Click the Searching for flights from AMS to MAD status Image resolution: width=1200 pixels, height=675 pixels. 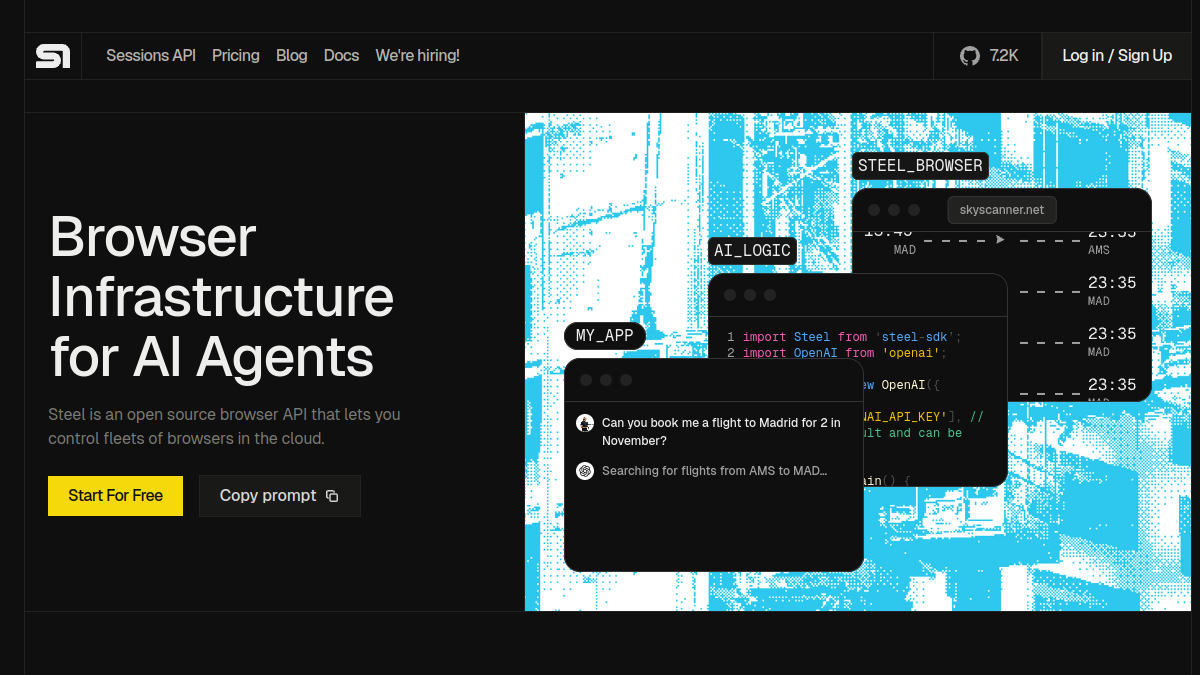pyautogui.click(x=715, y=471)
